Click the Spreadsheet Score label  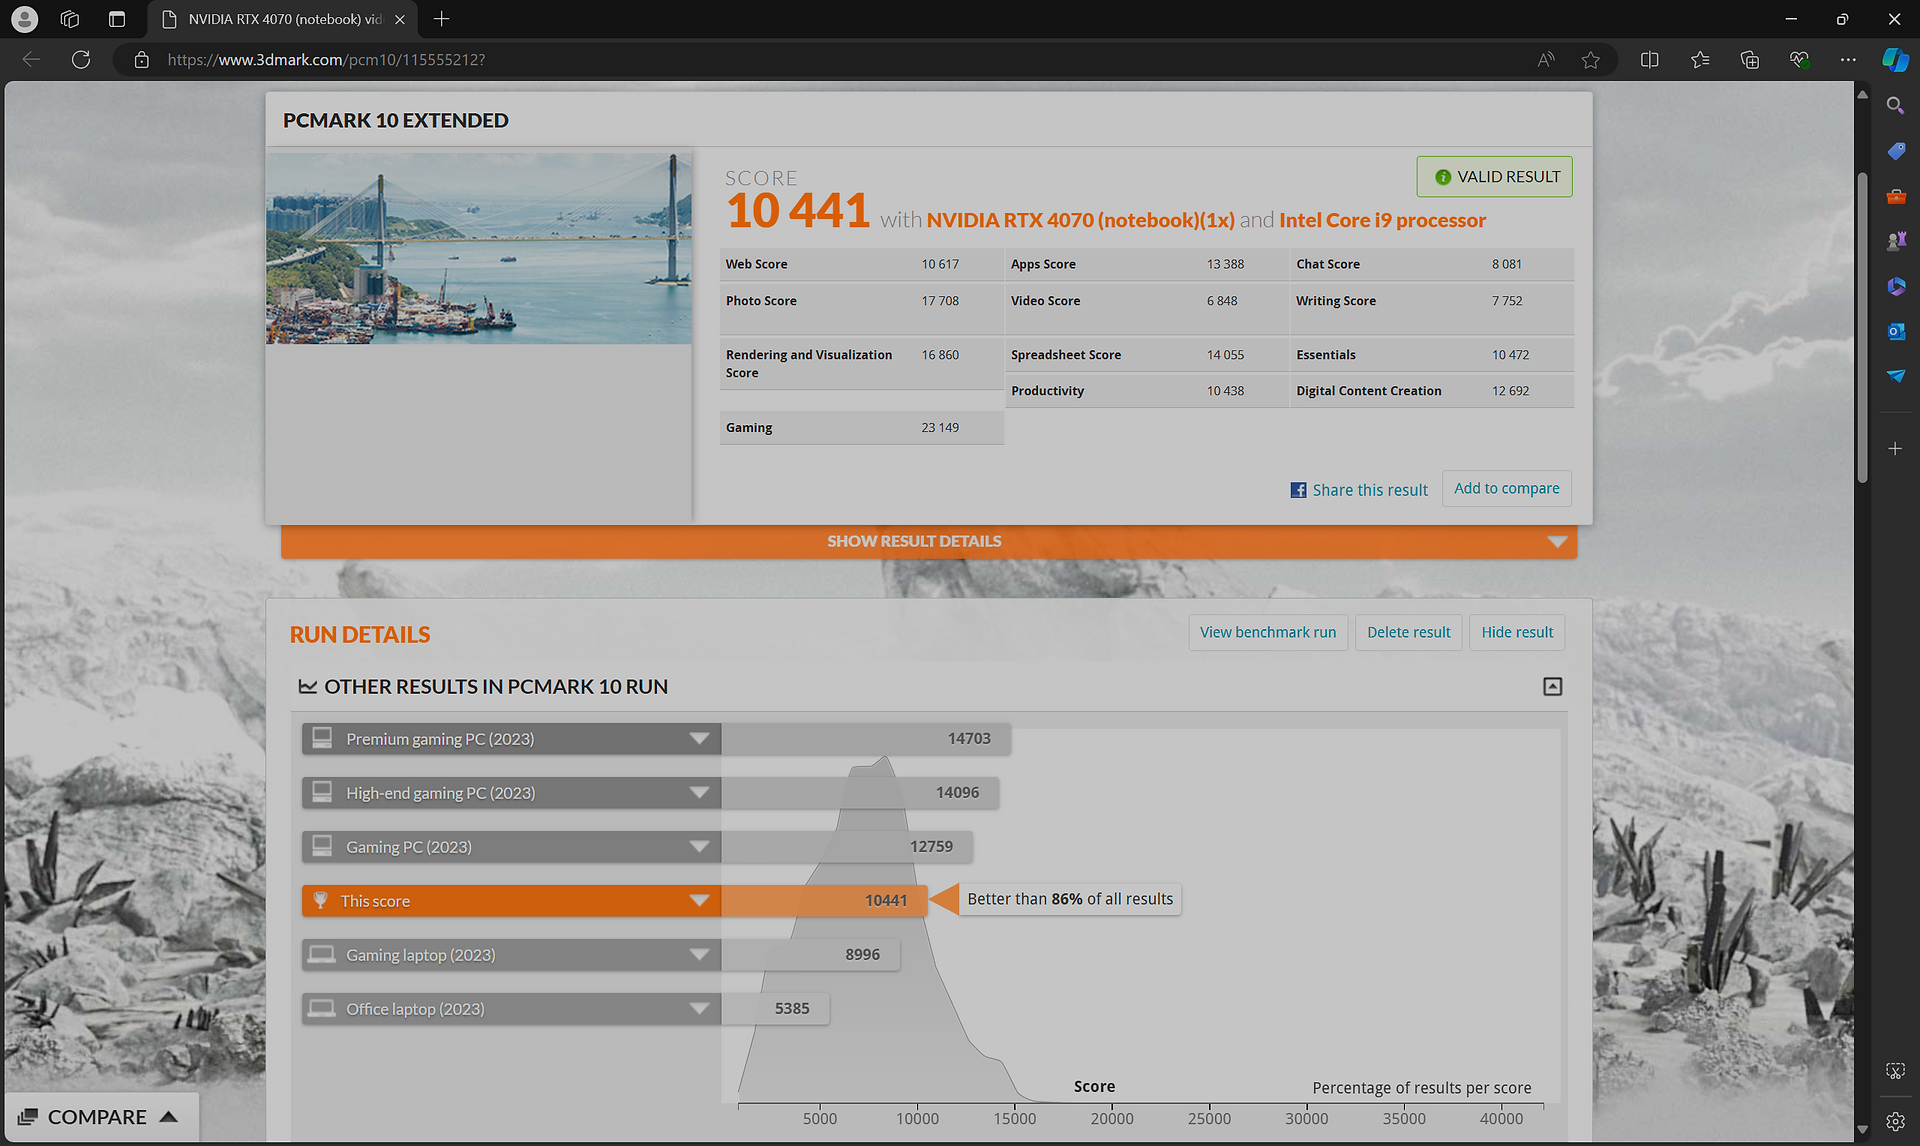(x=1066, y=355)
